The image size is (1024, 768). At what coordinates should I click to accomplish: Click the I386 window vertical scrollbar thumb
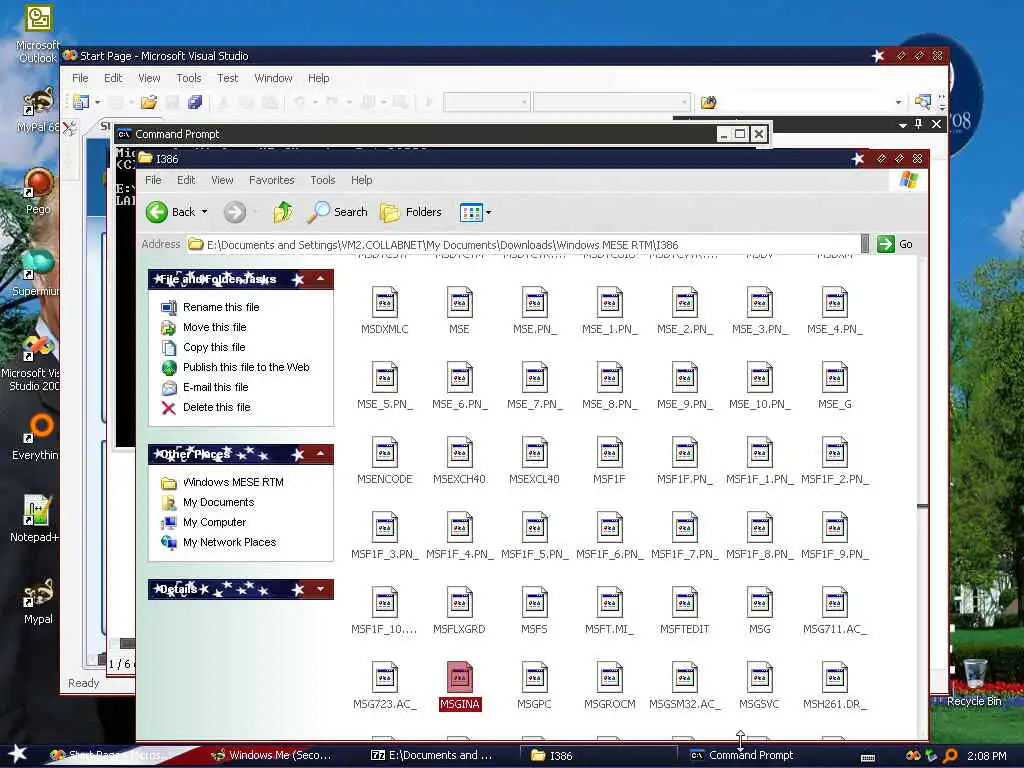point(922,506)
